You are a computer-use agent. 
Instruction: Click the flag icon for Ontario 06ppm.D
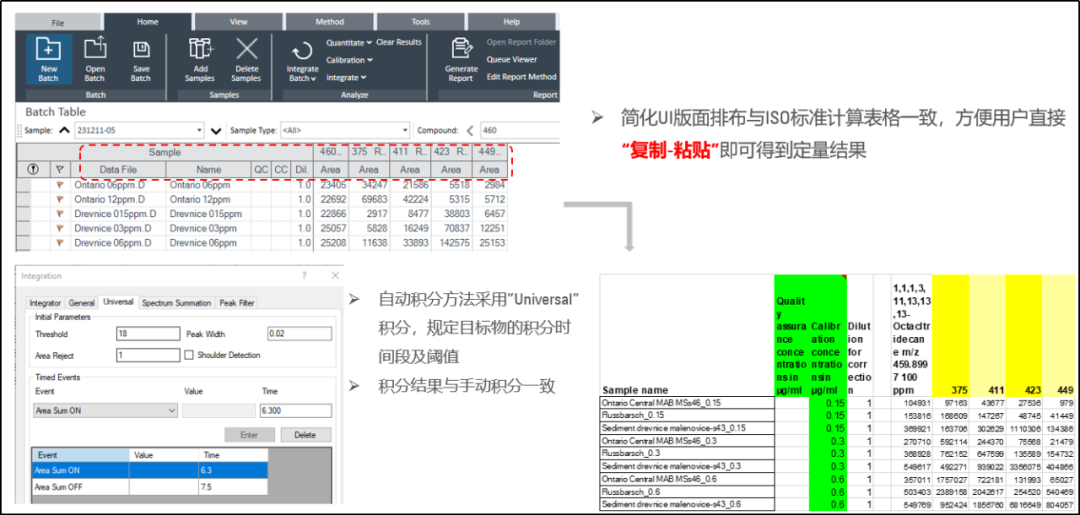pyautogui.click(x=60, y=185)
